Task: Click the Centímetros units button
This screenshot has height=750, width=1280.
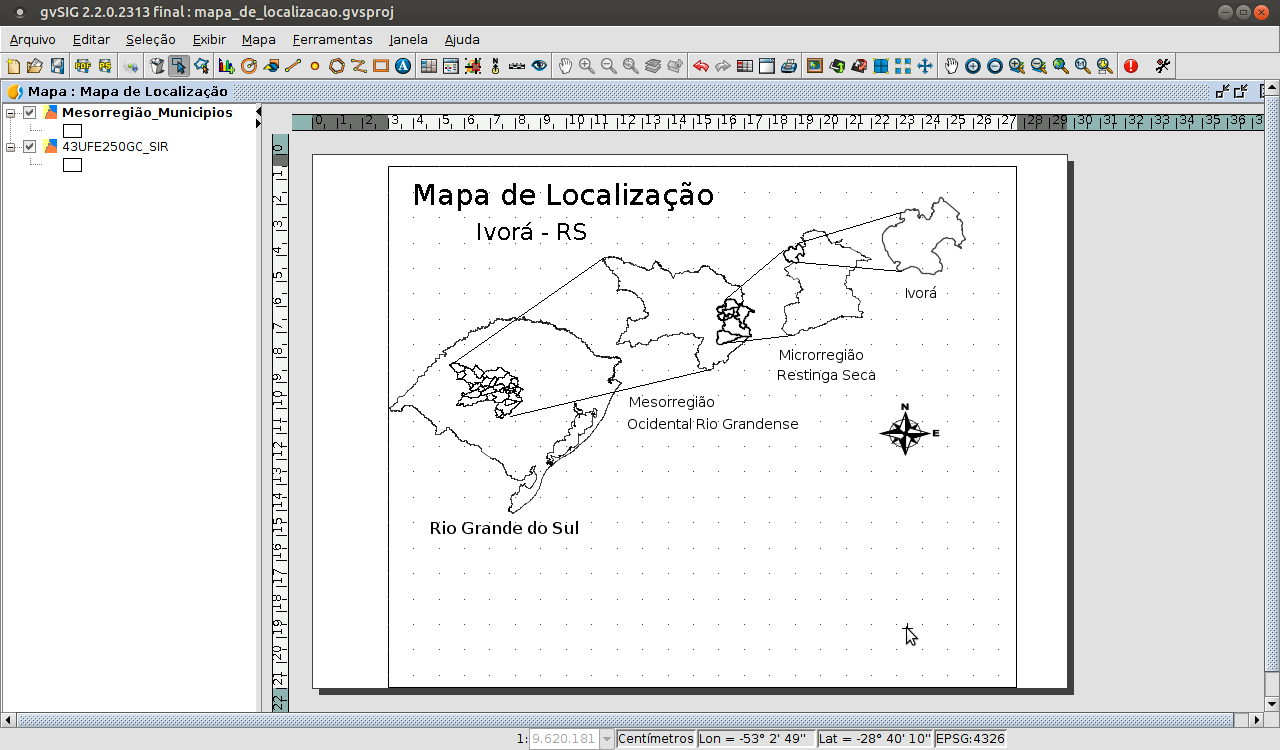Action: tap(656, 738)
